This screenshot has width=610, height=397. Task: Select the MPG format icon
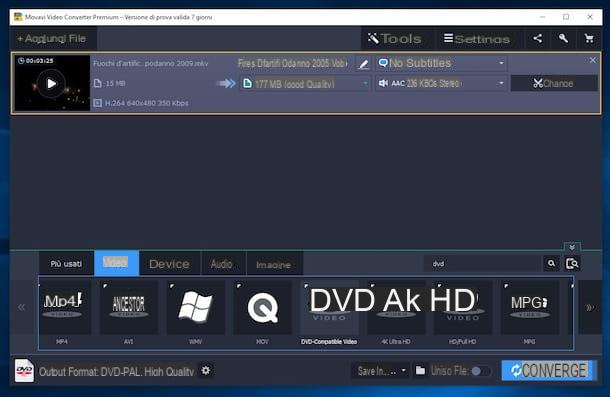[529, 307]
